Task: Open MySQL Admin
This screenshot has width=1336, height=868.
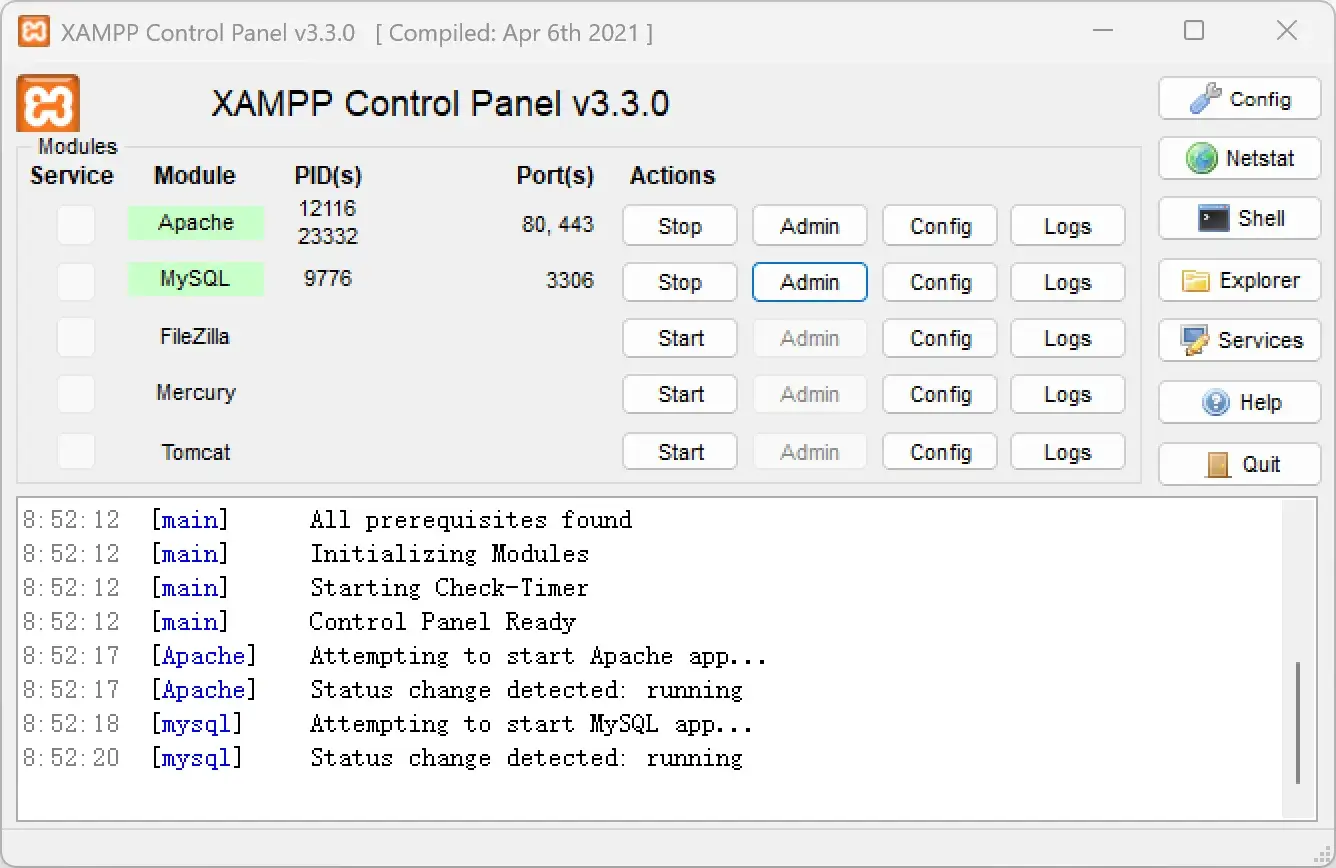Action: 809,282
